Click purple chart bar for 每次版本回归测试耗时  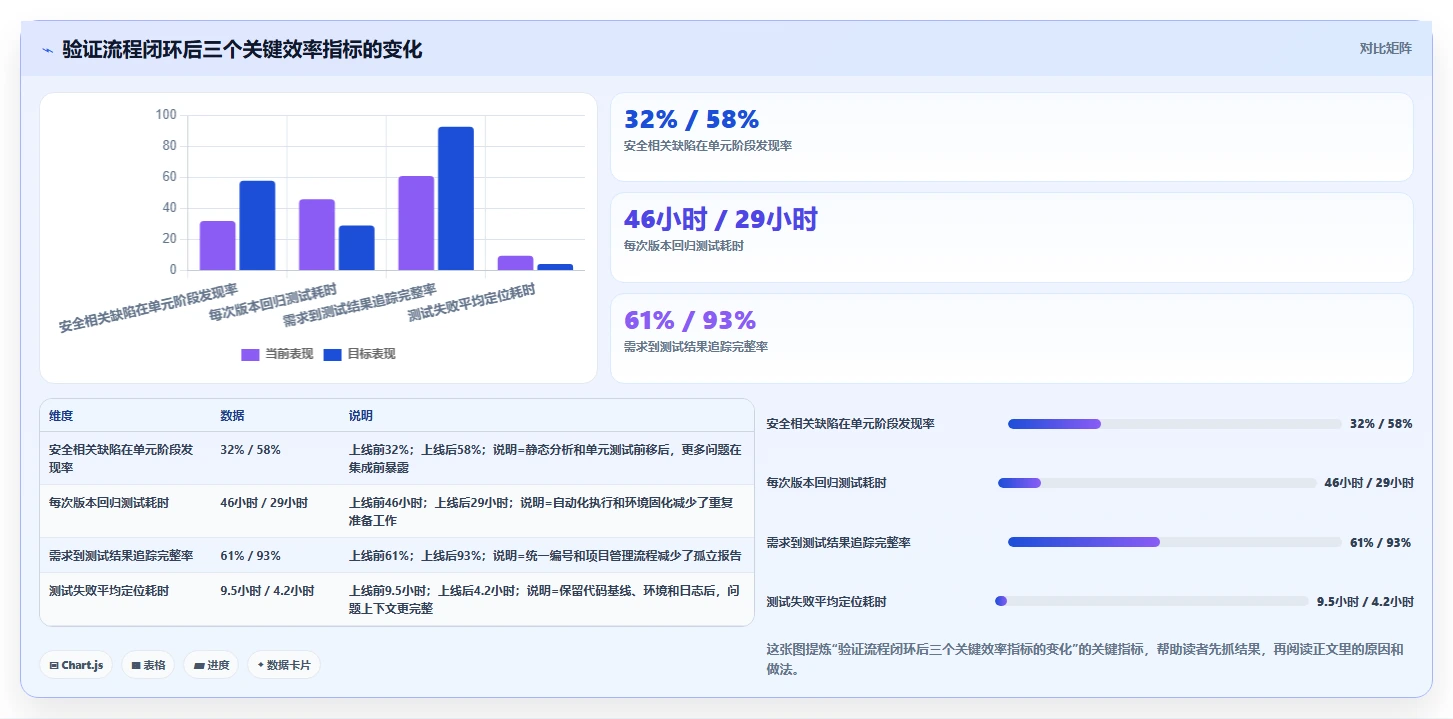click(317, 234)
